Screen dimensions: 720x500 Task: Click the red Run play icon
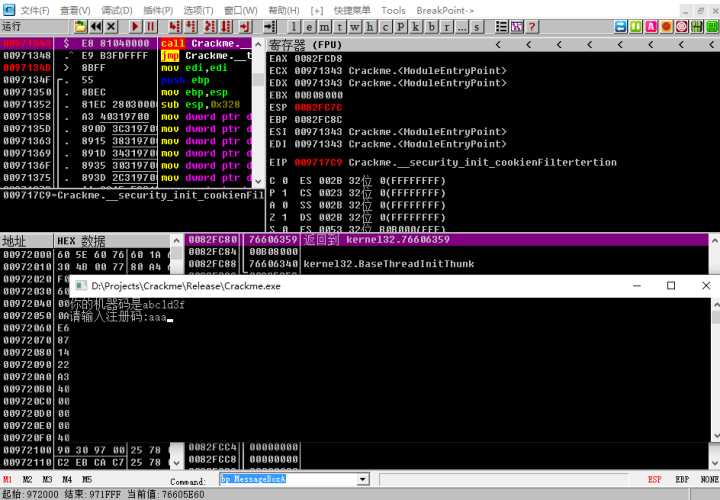point(135,27)
